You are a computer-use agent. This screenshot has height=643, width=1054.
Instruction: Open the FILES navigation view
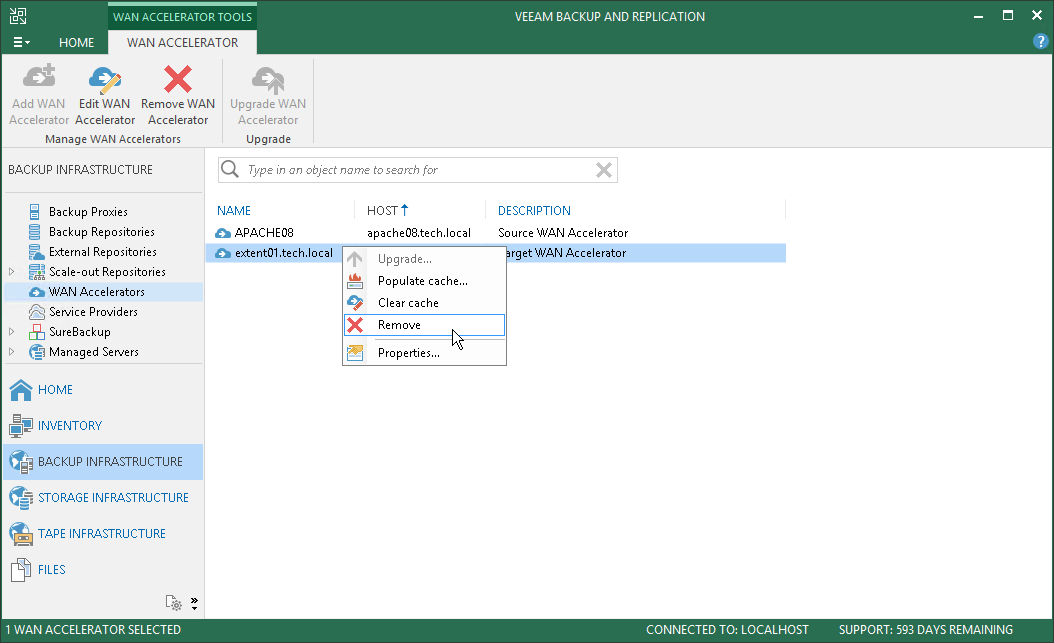(x=103, y=570)
